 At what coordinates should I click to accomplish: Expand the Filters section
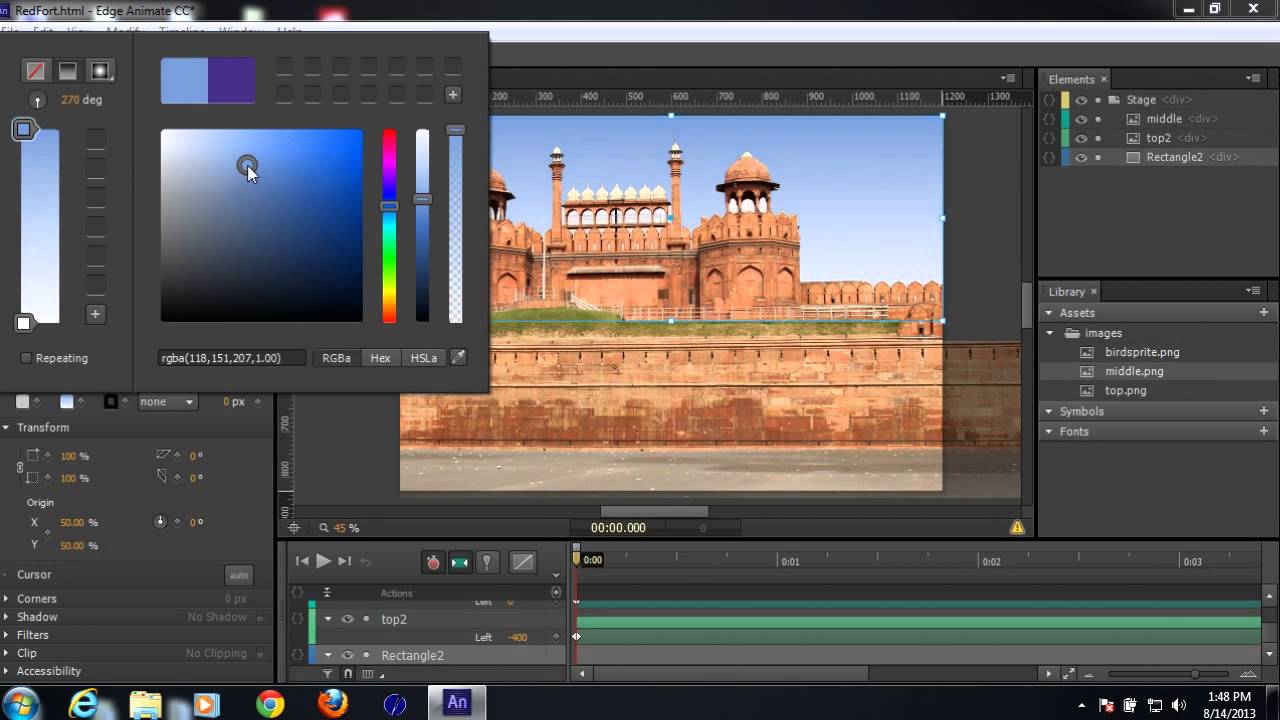coord(6,635)
